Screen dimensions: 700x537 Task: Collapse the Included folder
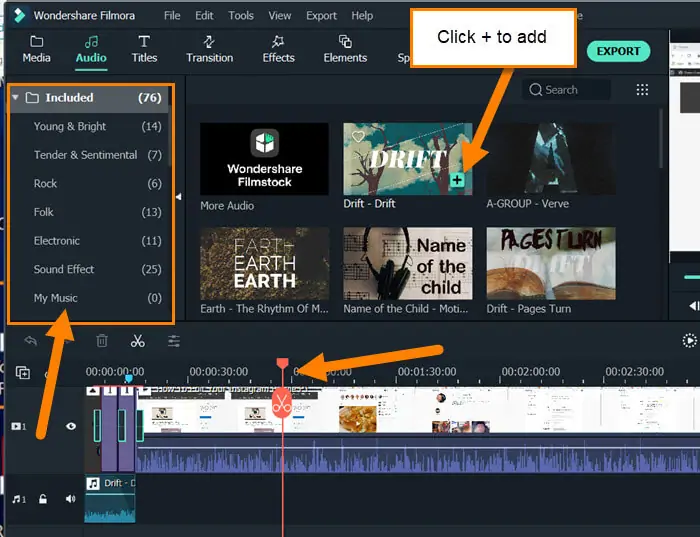pyautogui.click(x=16, y=97)
